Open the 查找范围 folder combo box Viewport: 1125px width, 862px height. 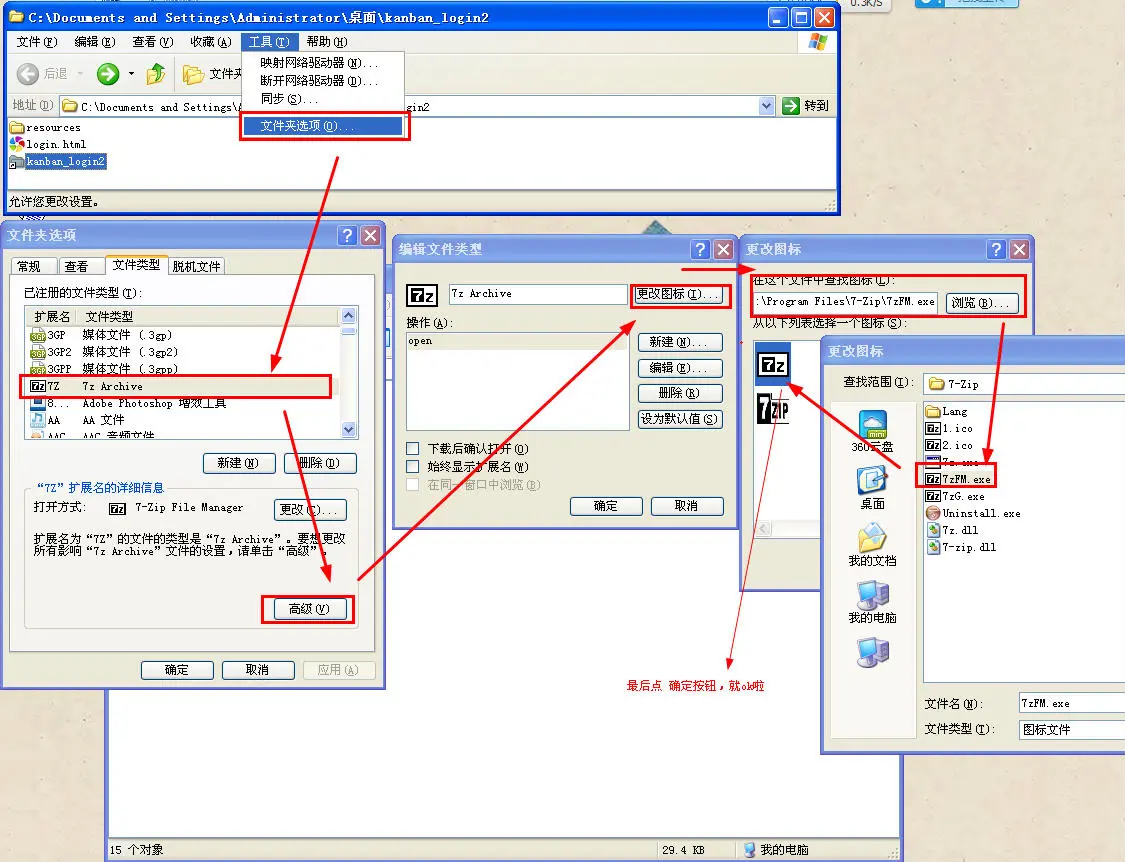pyautogui.click(x=1020, y=383)
